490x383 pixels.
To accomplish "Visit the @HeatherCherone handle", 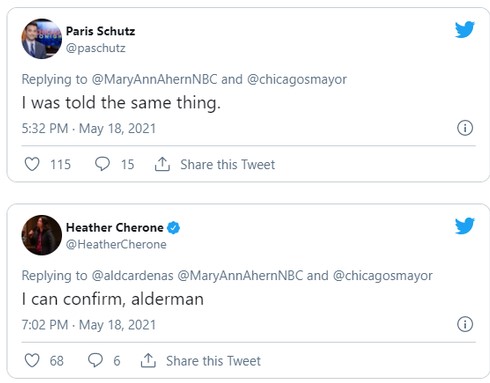I will tap(116, 245).
